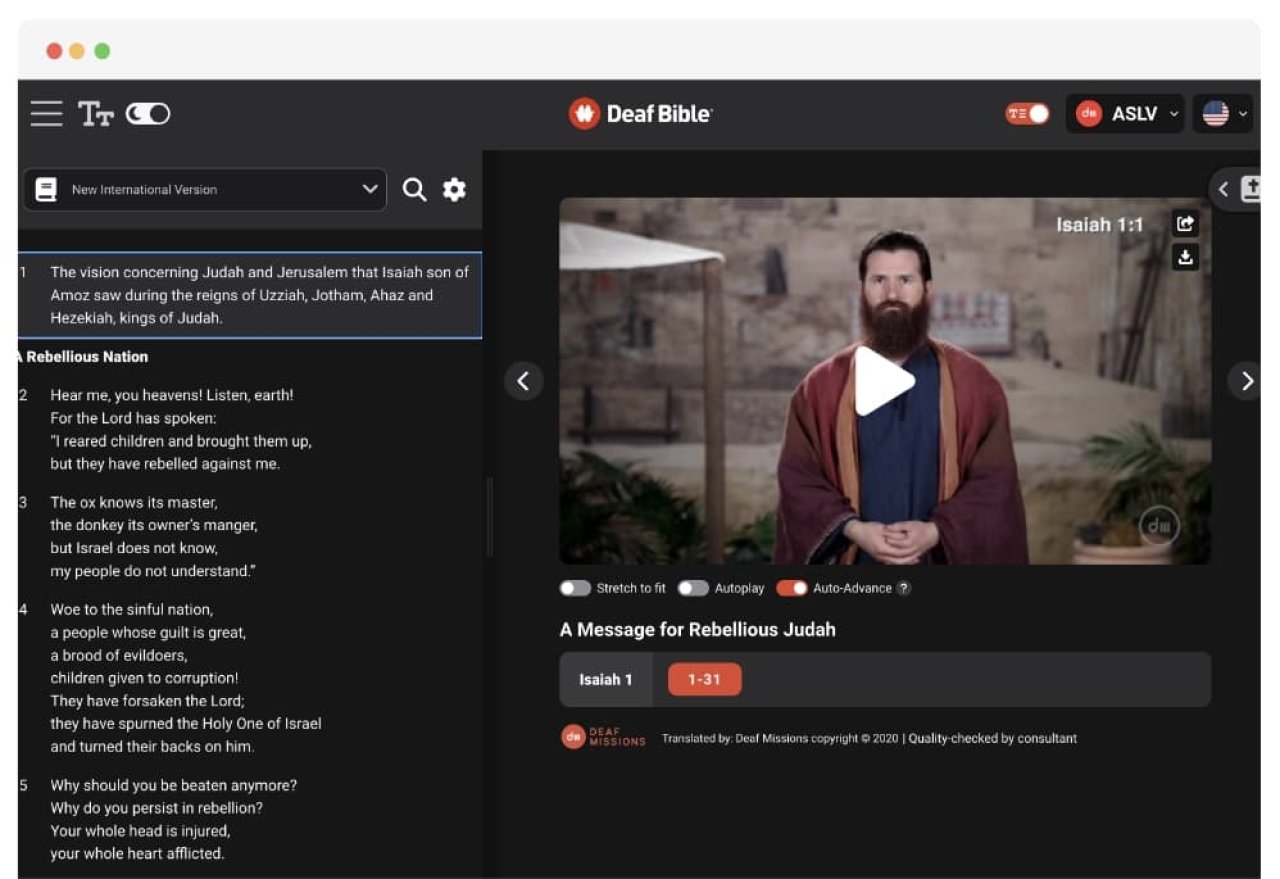Image resolution: width=1280 pixels, height=879 pixels.
Task: Click the 1-31 verse range button
Action: click(704, 680)
